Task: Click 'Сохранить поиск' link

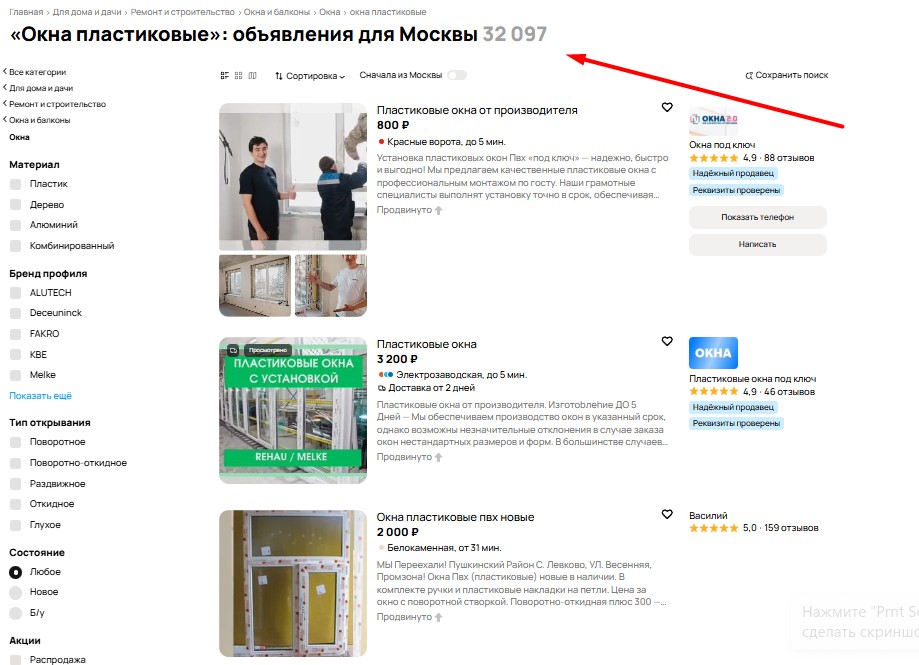Action: pos(787,75)
